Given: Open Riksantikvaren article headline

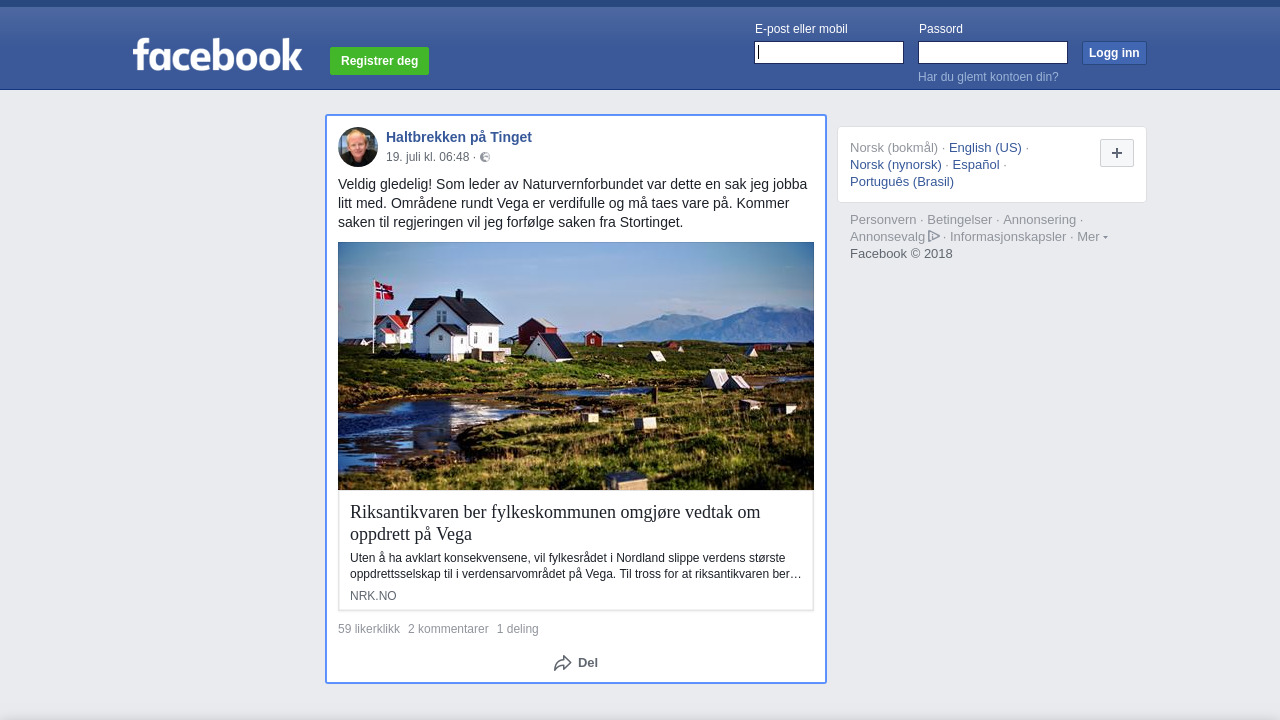Looking at the screenshot, I should tap(555, 523).
